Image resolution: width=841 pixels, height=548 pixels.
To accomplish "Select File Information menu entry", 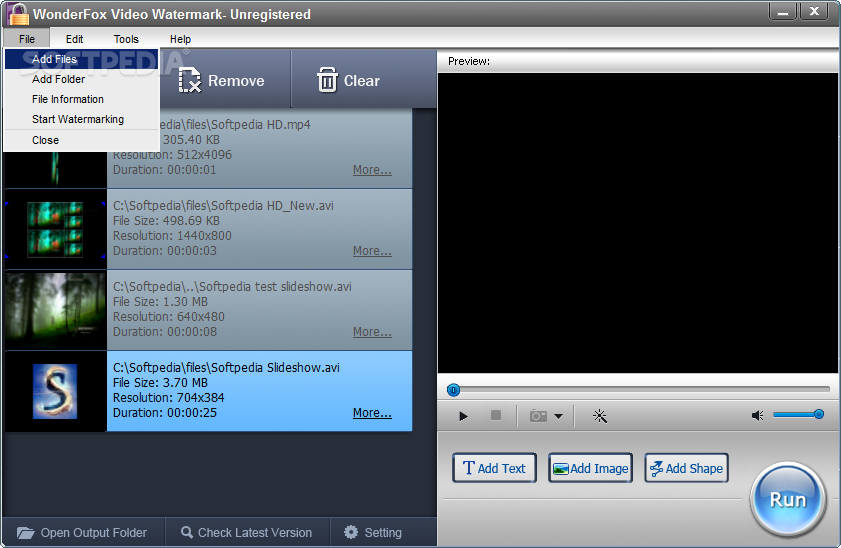I will tap(82, 99).
